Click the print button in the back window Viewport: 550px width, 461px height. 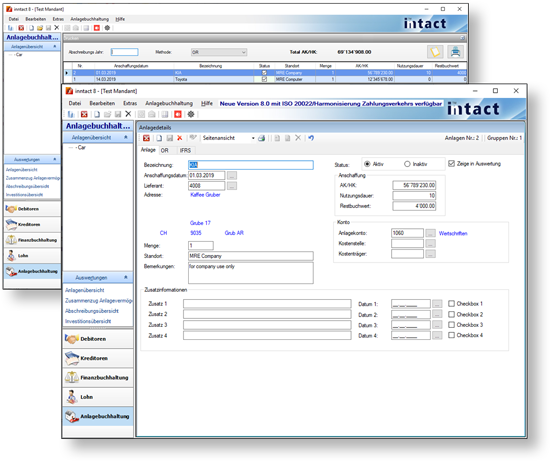[455, 52]
